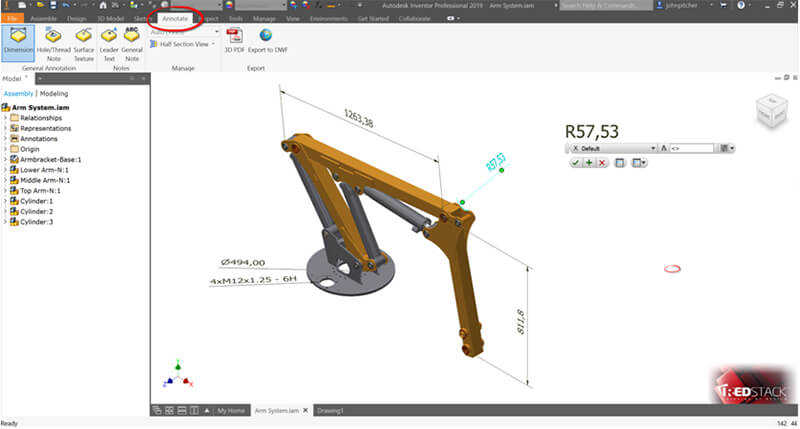Expand the Top Arm-N:1 component

tap(6, 191)
